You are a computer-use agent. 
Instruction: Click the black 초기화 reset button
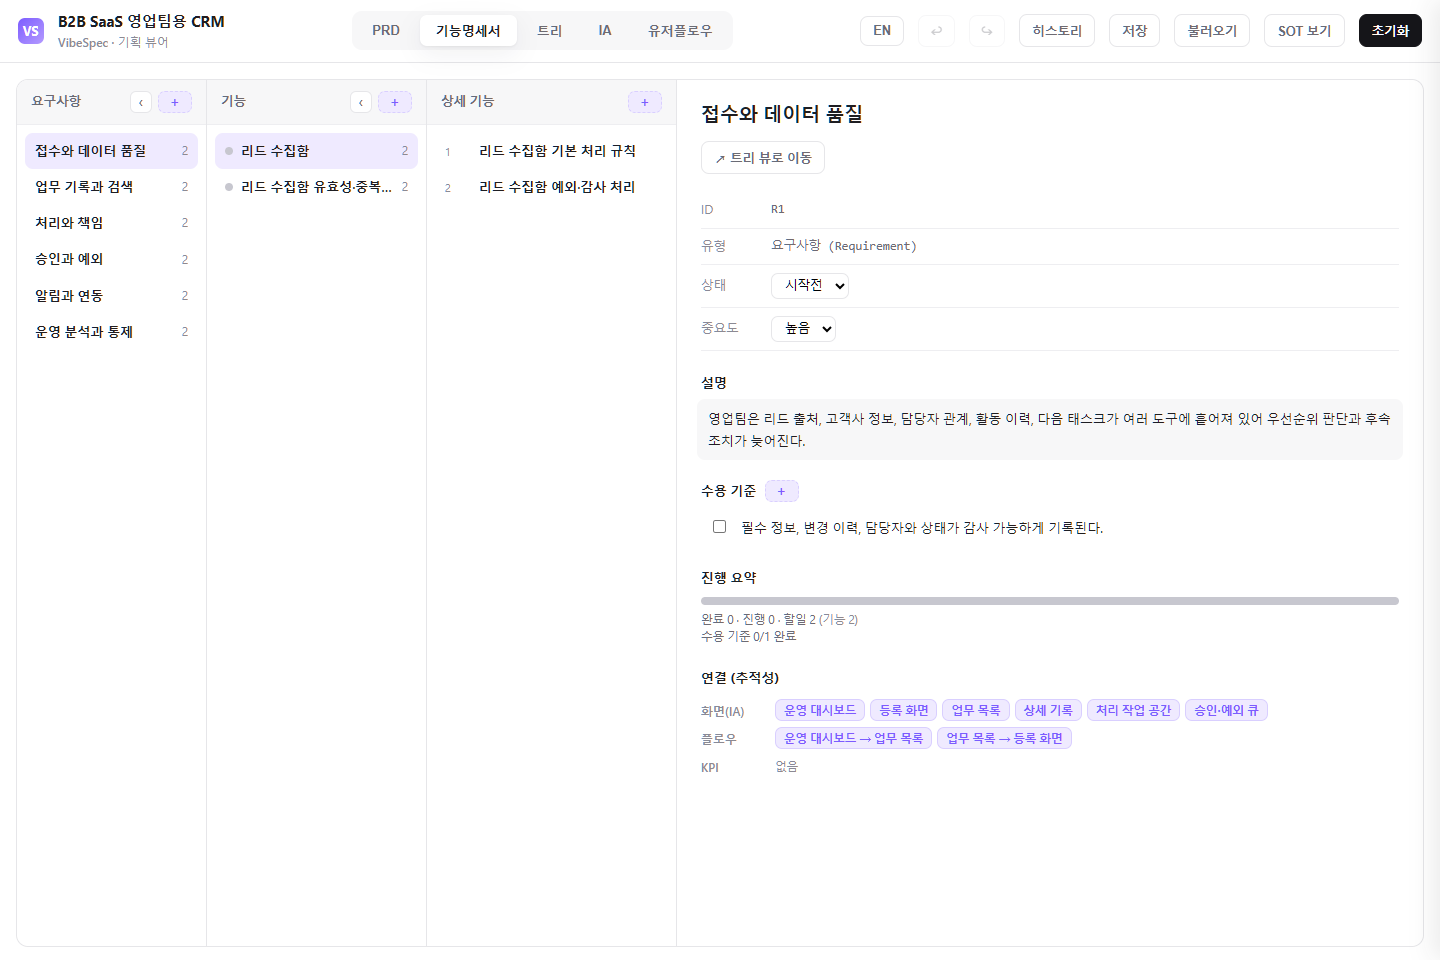[1390, 31]
